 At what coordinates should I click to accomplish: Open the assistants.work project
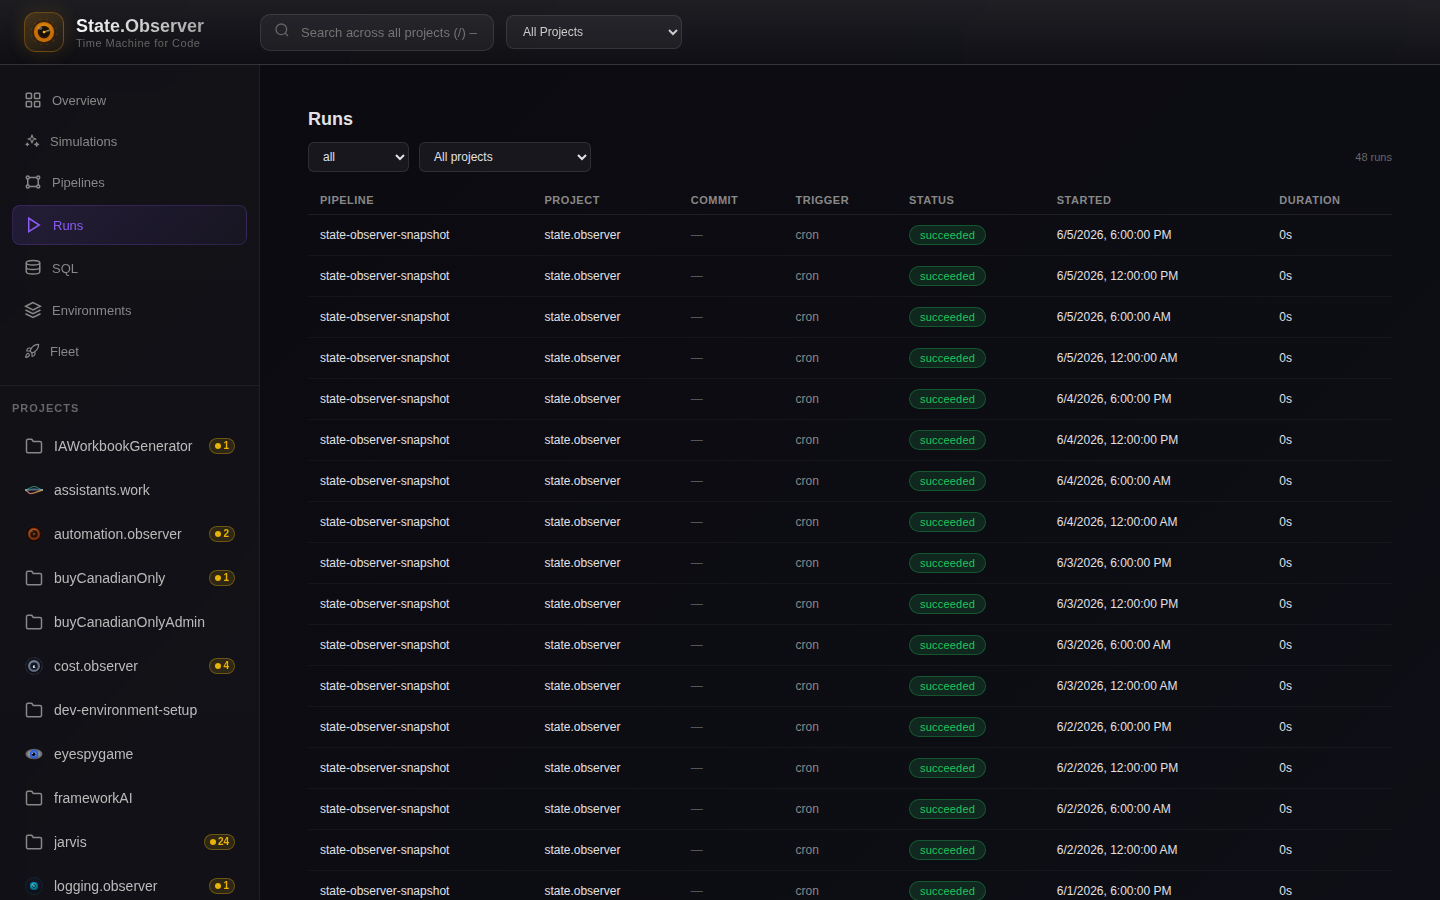pyautogui.click(x=129, y=490)
